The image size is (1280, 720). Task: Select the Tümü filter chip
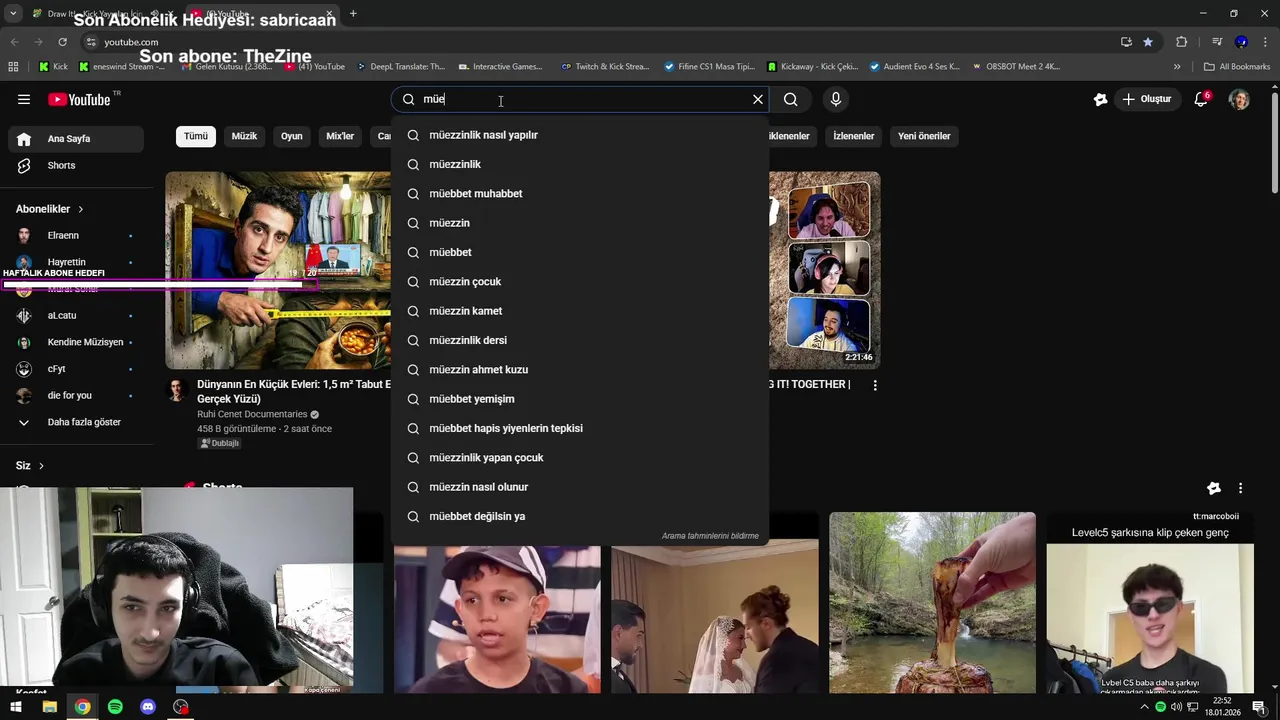pyautogui.click(x=196, y=136)
